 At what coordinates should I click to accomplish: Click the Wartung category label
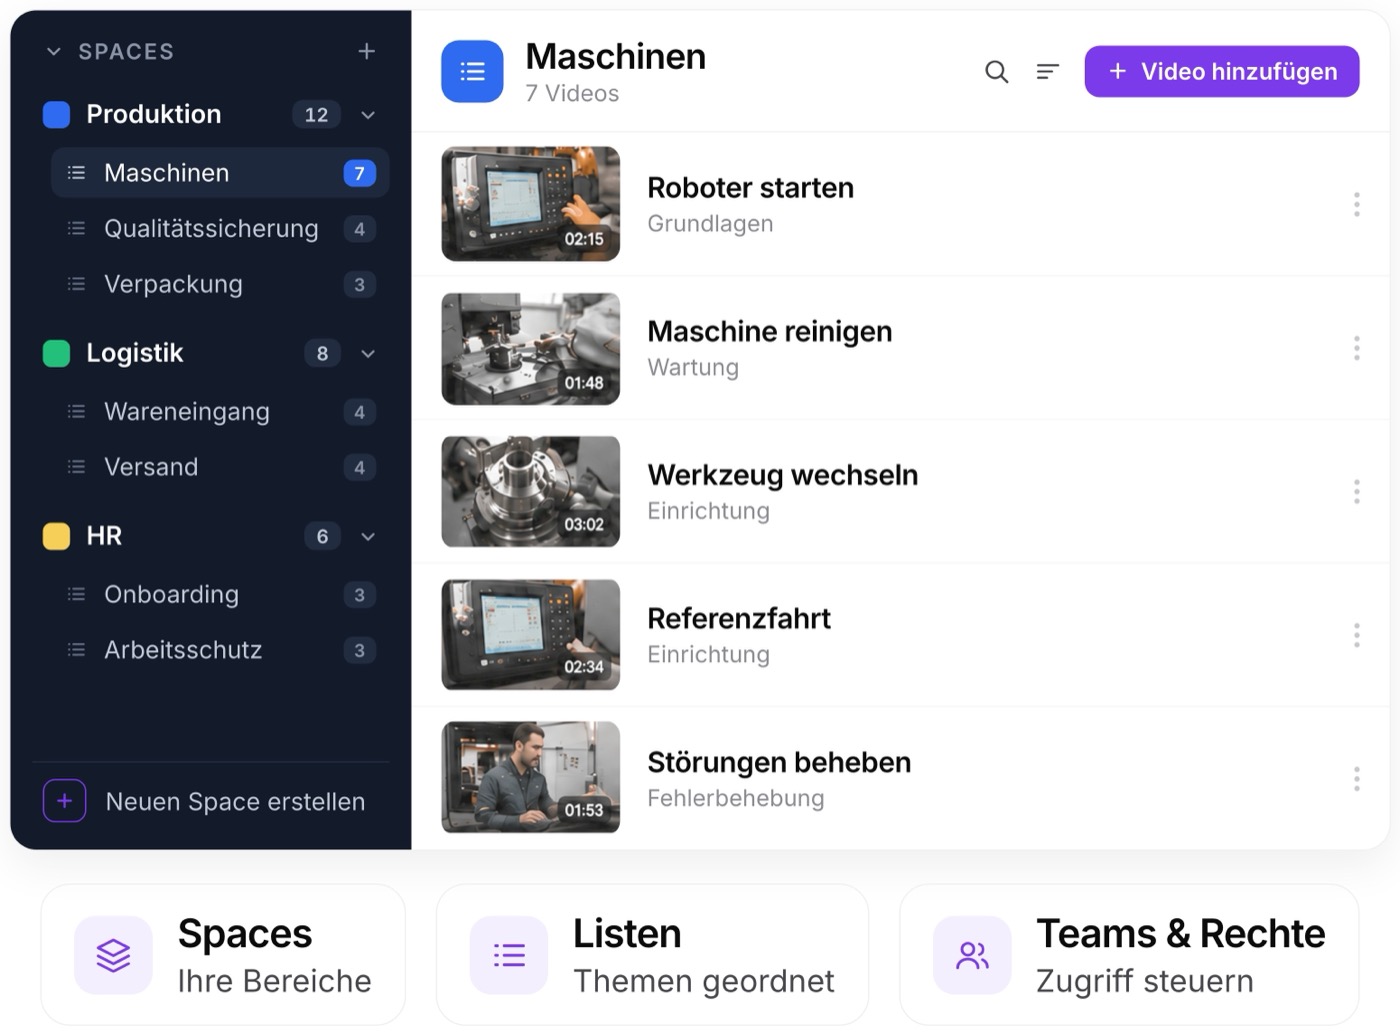(693, 367)
